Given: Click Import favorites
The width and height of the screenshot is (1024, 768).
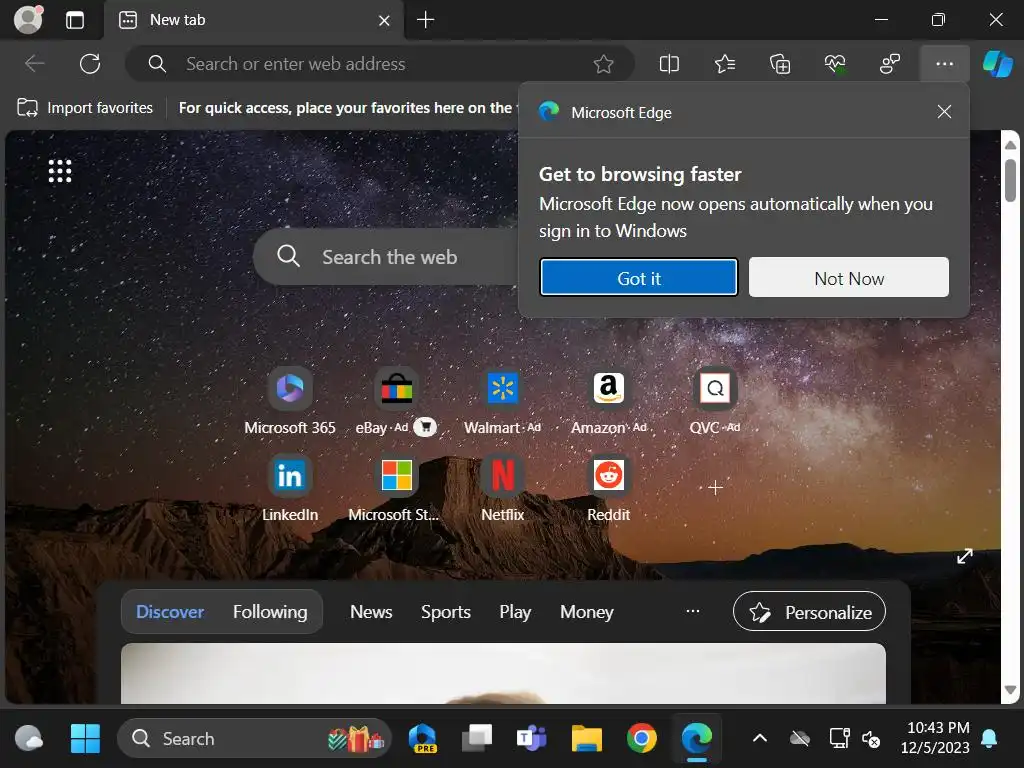Looking at the screenshot, I should [x=85, y=108].
